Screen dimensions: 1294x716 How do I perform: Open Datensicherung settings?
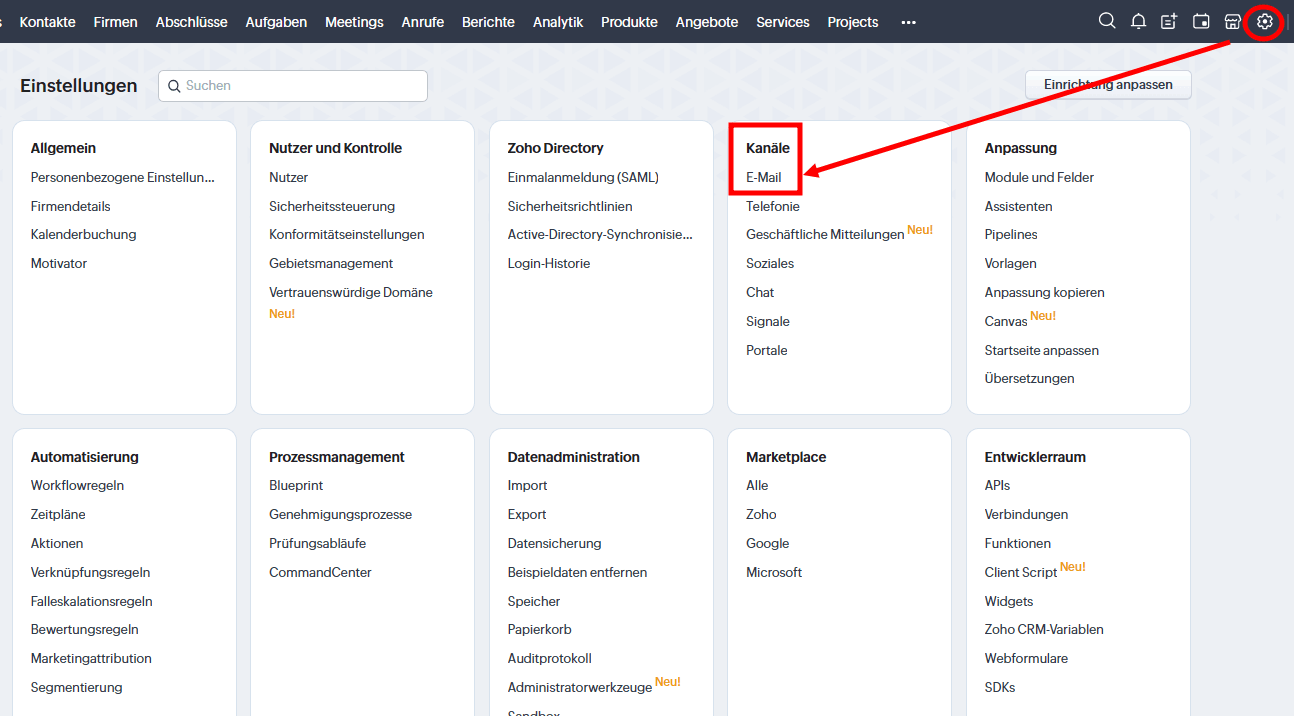pos(555,543)
